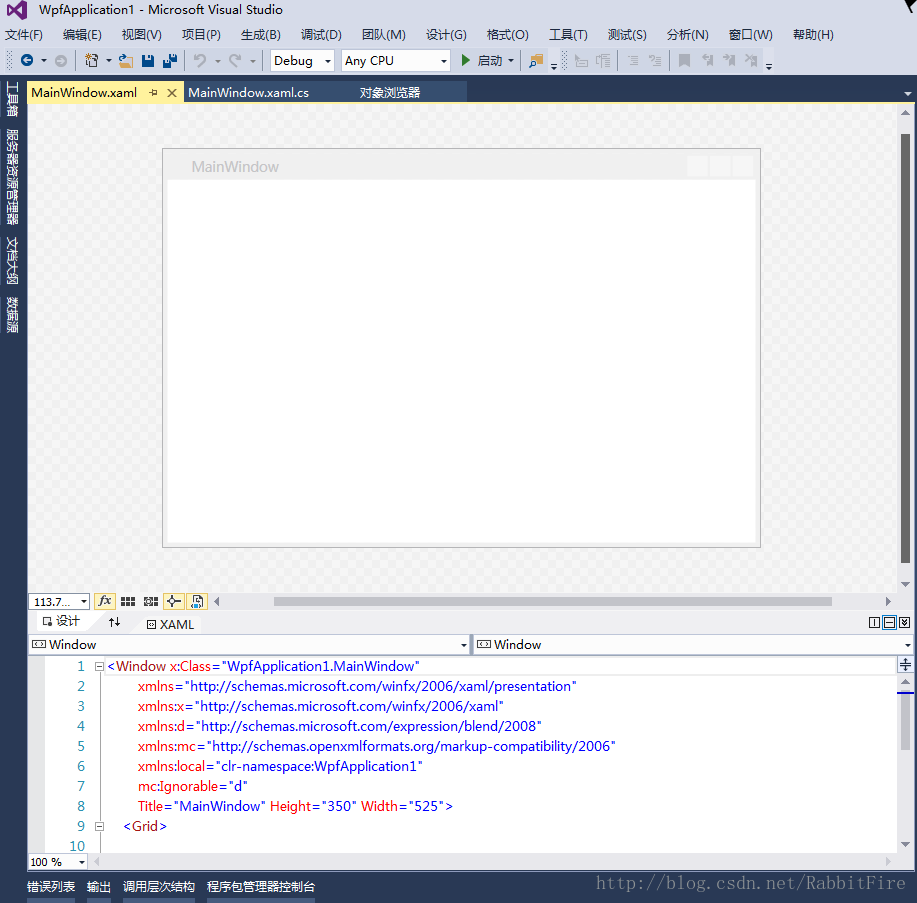Open dropdown arrow next to 启动 button
Screen dimensions: 917x903
pos(511,60)
